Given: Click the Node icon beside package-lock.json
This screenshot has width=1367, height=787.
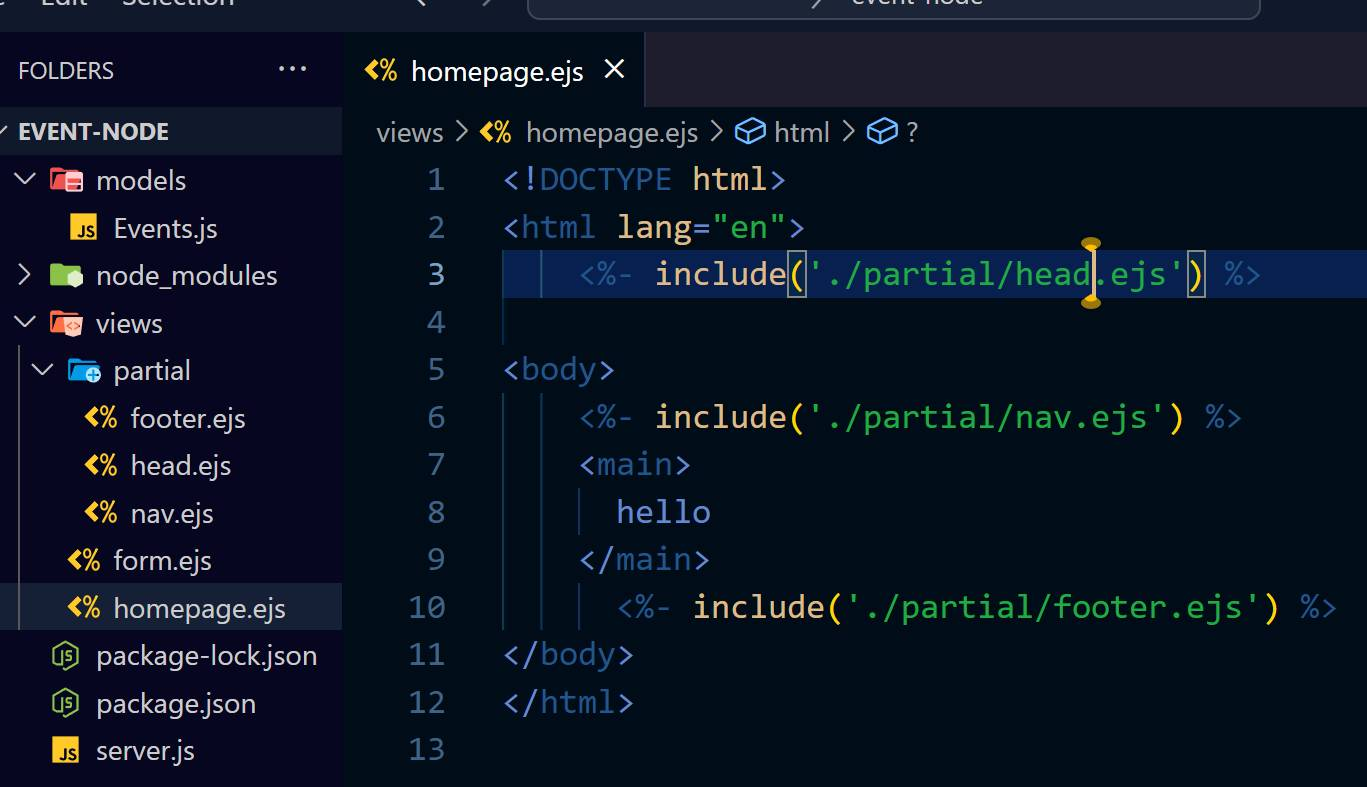Looking at the screenshot, I should coord(65,656).
